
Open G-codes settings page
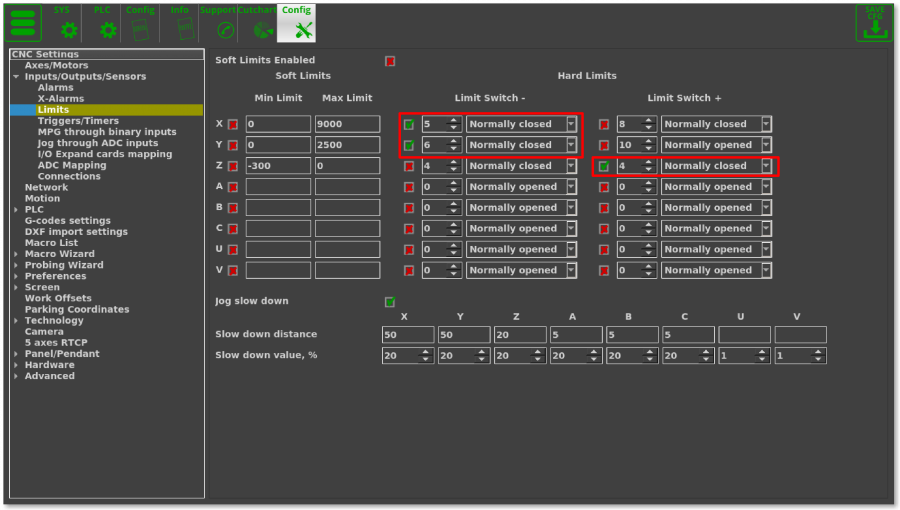(x=67, y=221)
